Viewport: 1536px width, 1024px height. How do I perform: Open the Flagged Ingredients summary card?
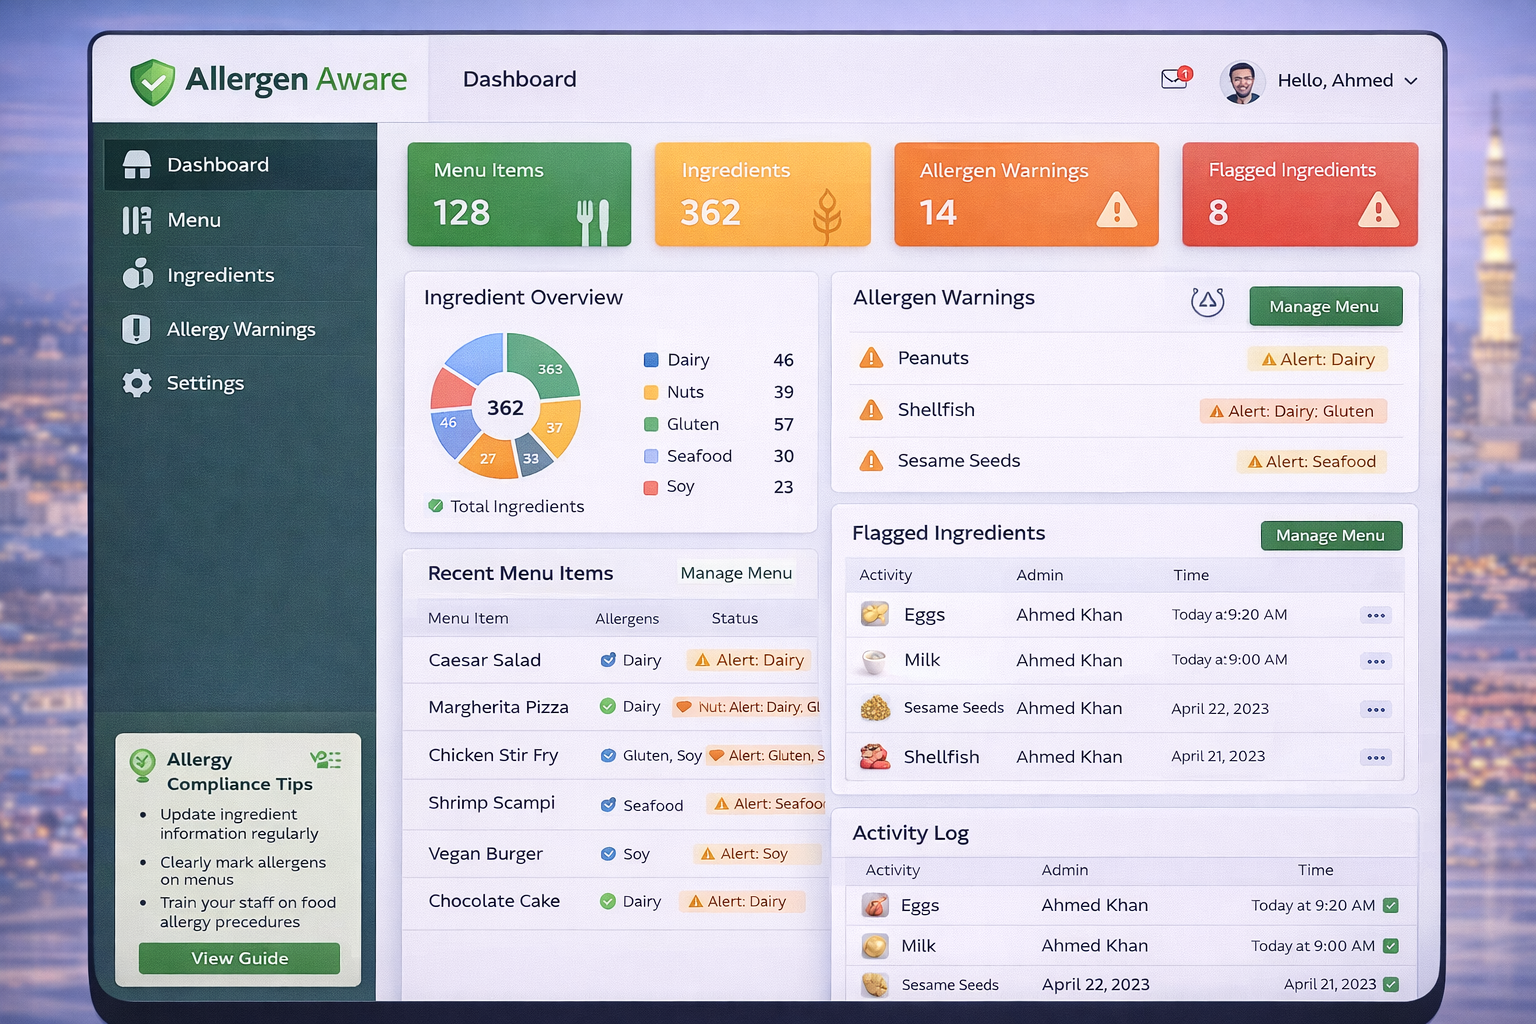pos(1299,194)
